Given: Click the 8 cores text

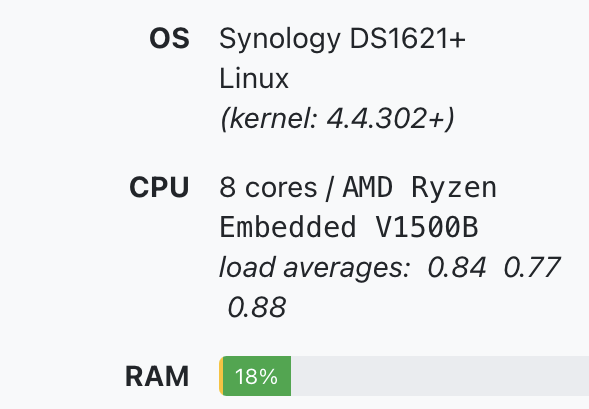Looking at the screenshot, I should click(268, 187).
